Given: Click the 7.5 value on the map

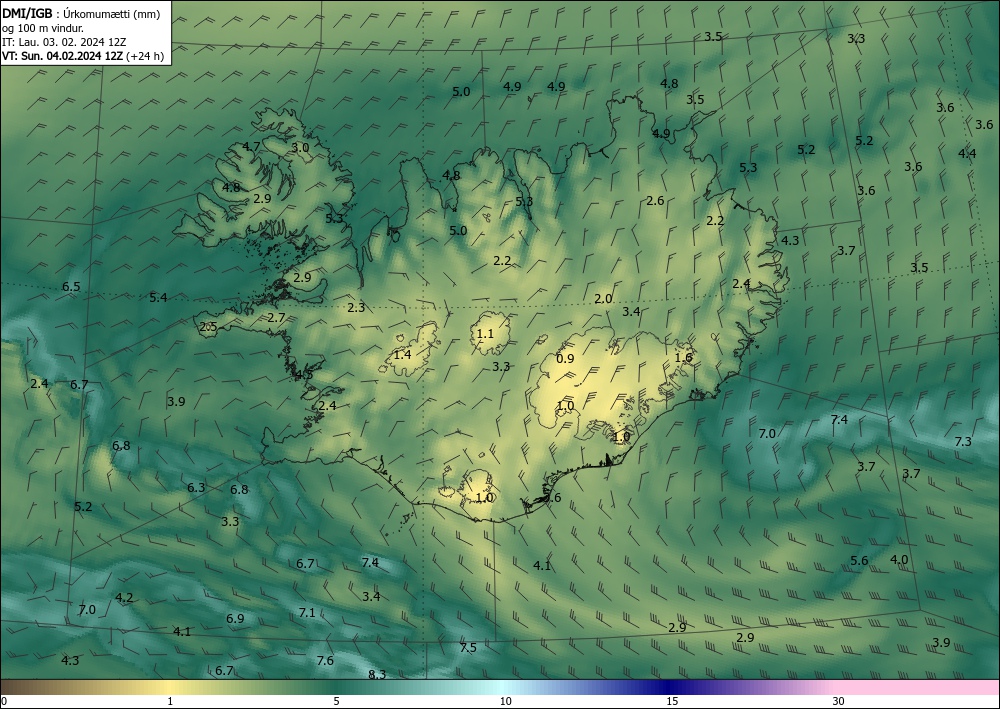Looking at the screenshot, I should [x=468, y=648].
